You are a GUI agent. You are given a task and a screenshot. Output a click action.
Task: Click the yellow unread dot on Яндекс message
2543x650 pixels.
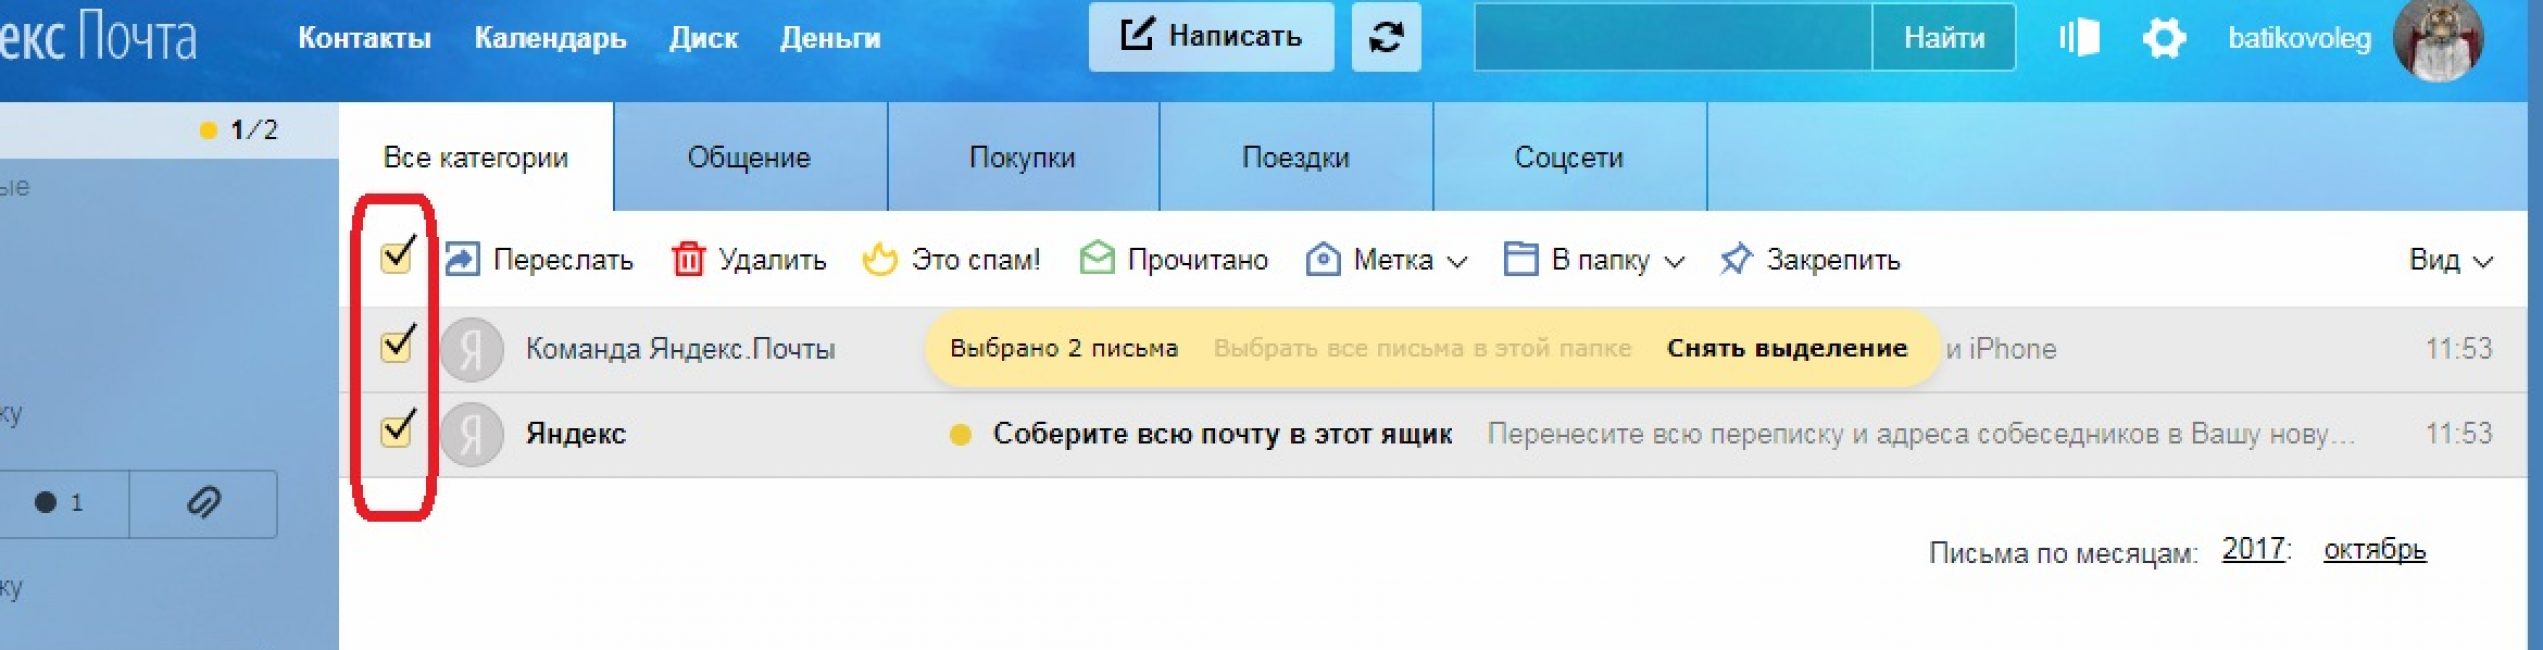(960, 434)
